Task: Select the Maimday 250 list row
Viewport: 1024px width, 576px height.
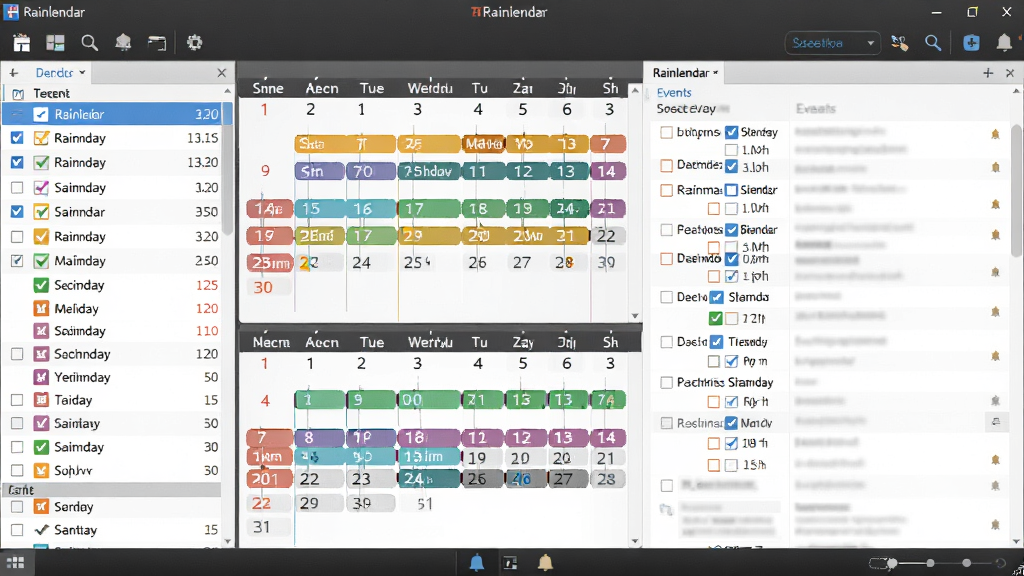Action: [112, 261]
